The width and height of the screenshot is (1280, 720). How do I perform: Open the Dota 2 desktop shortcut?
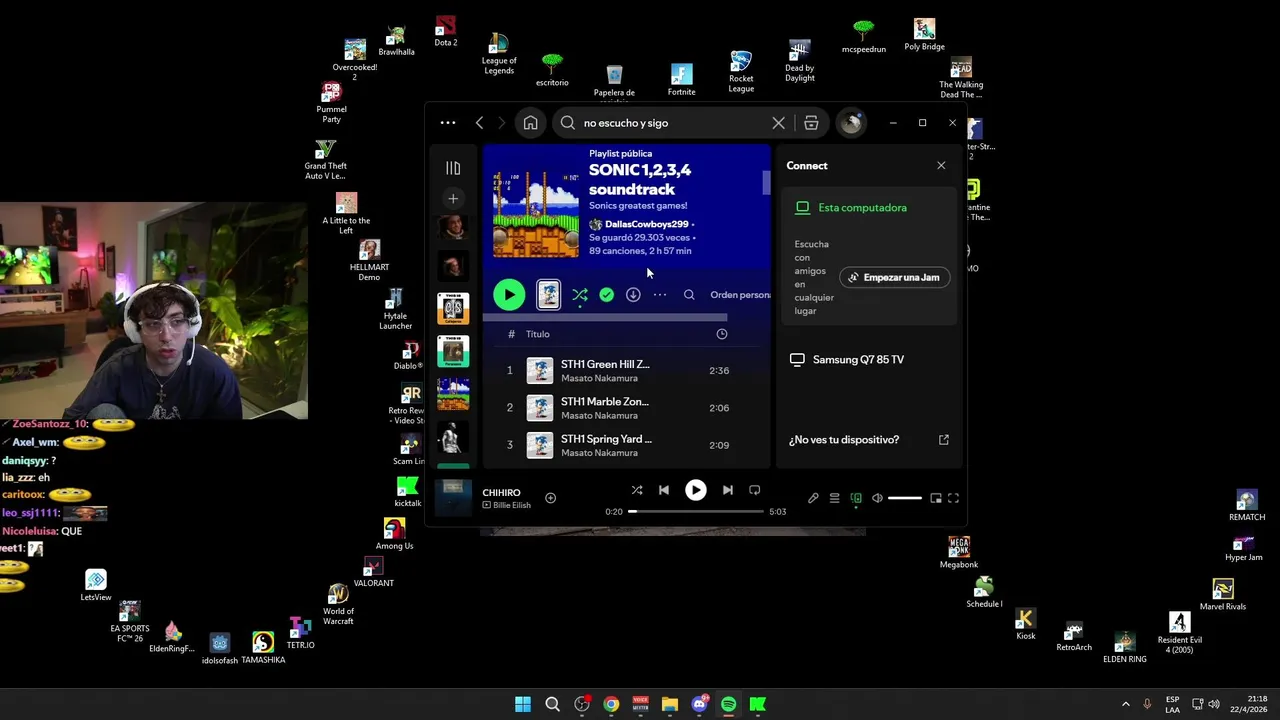446,31
